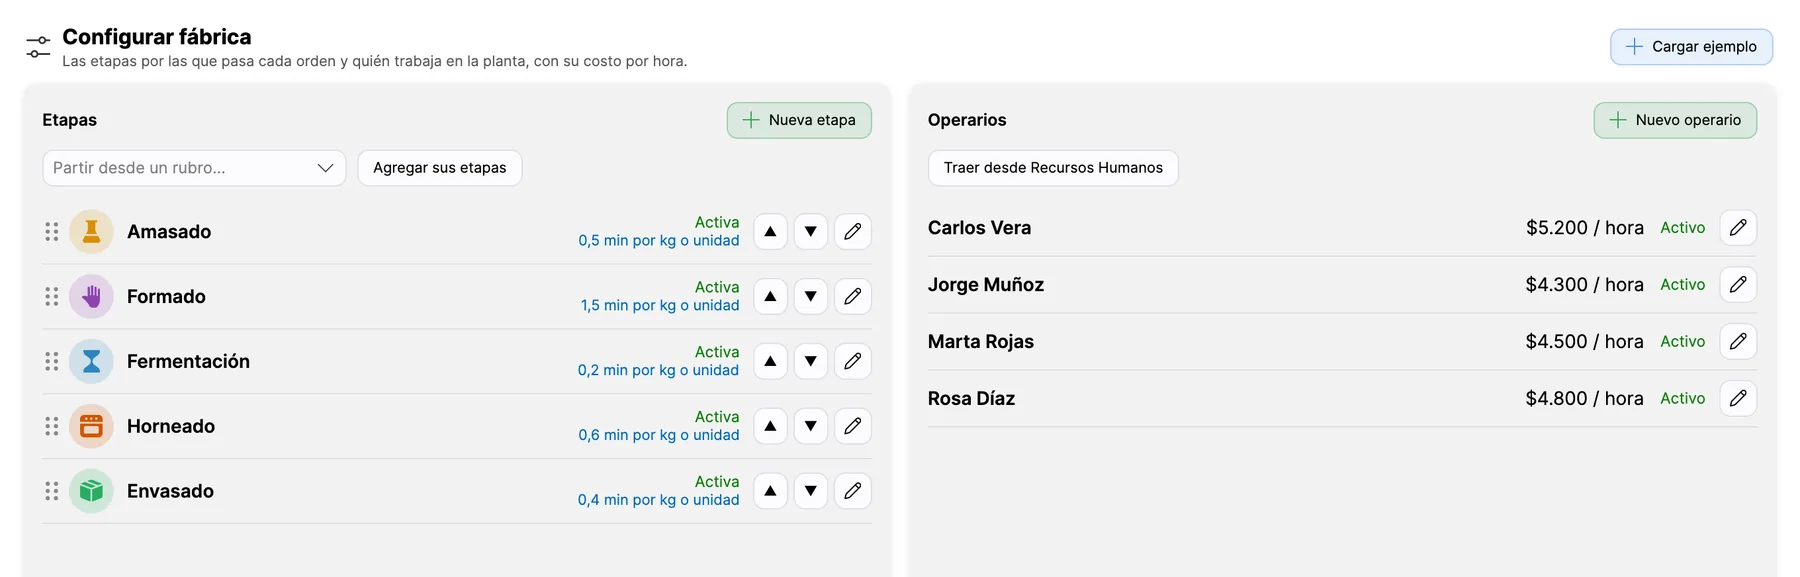Click the Carlos Vera name
1800x577 pixels.
click(979, 228)
